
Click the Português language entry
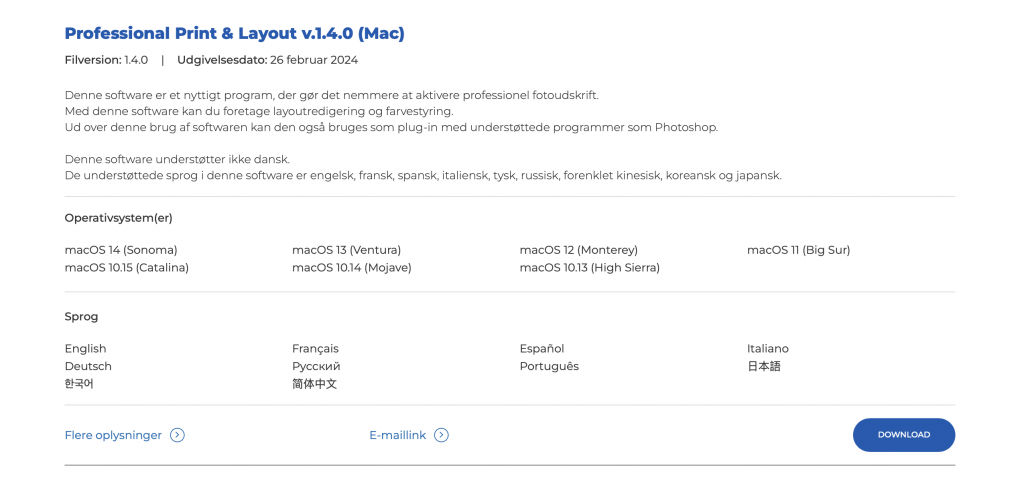[x=549, y=367]
